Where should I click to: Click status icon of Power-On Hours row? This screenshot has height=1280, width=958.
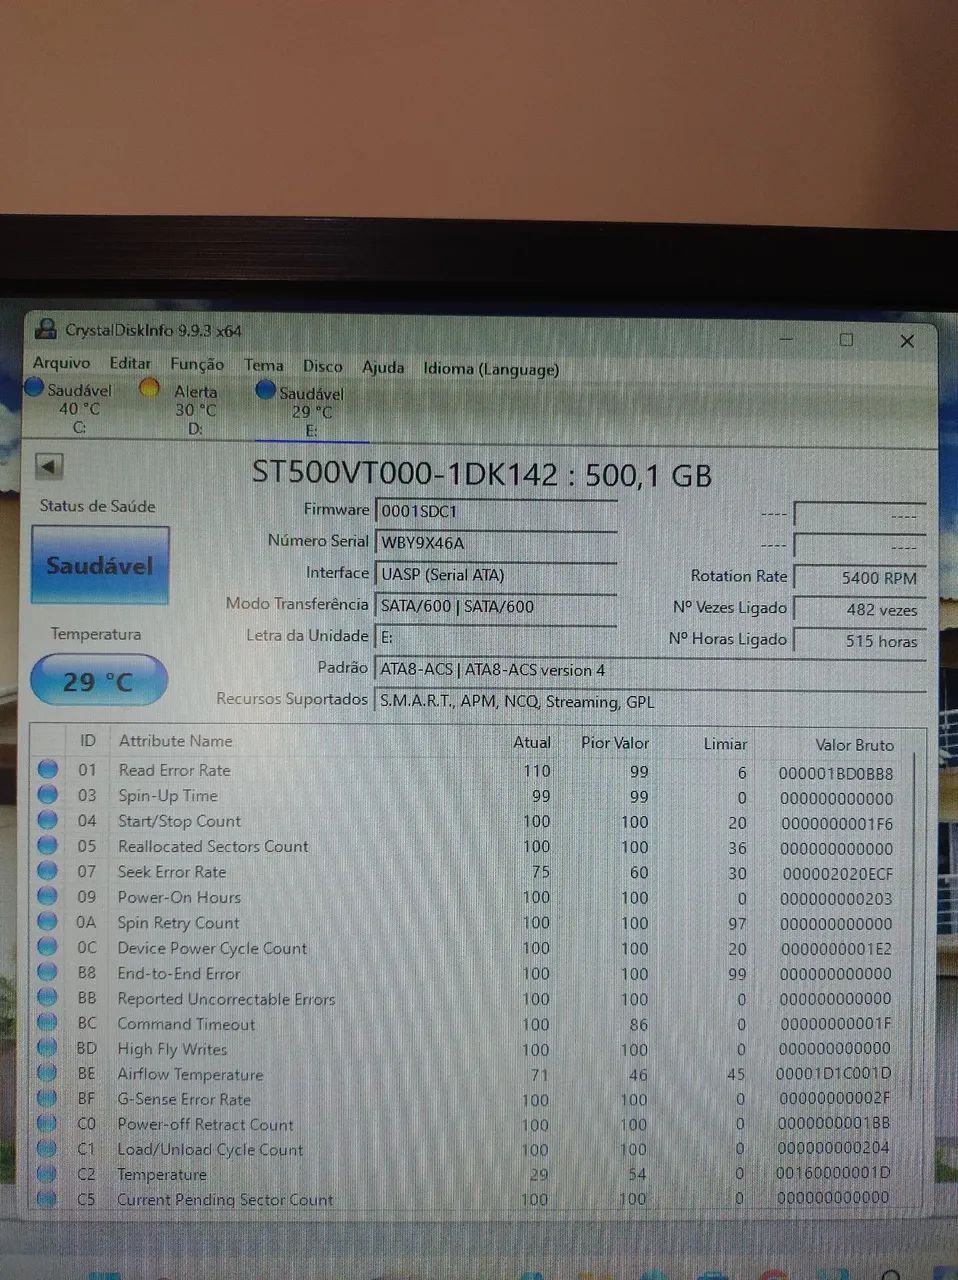pyautogui.click(x=47, y=897)
